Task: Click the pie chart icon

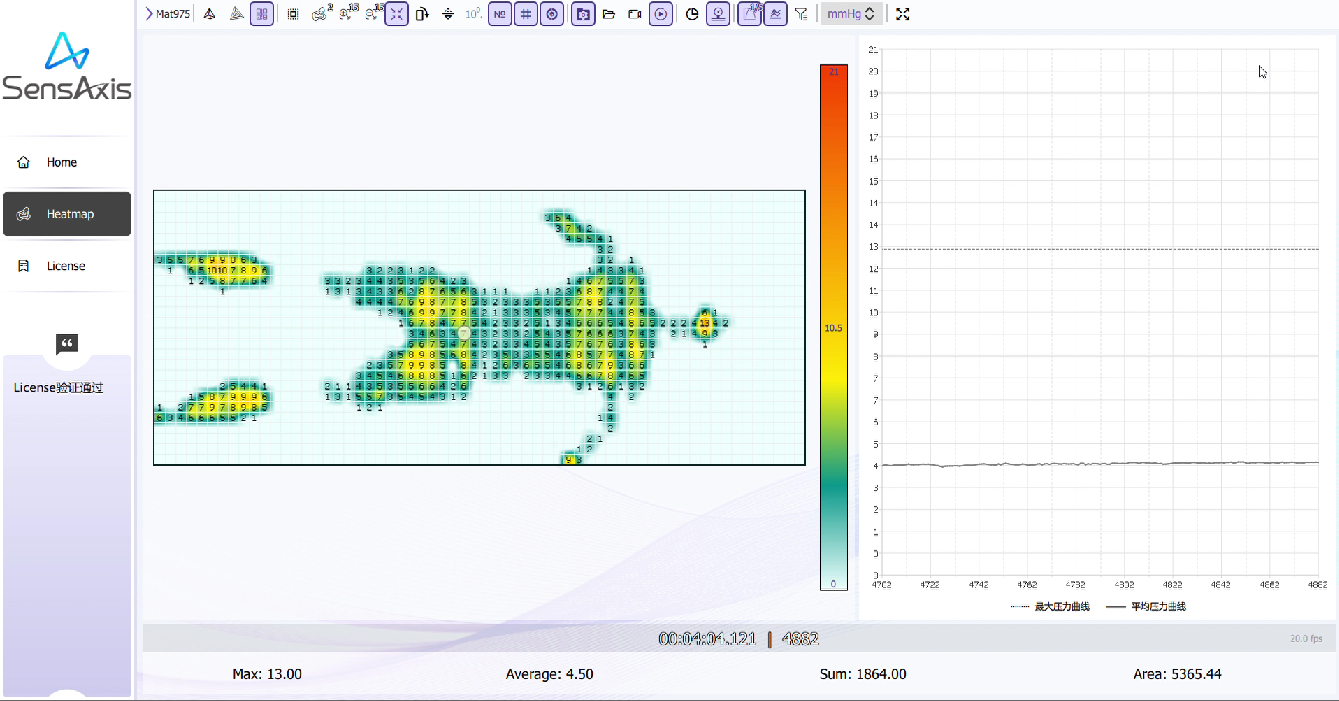Action: (692, 14)
